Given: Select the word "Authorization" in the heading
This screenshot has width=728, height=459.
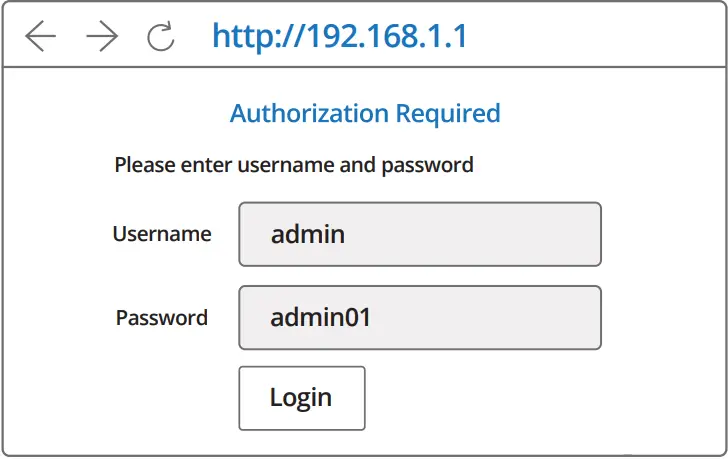Looking at the screenshot, I should tap(309, 113).
